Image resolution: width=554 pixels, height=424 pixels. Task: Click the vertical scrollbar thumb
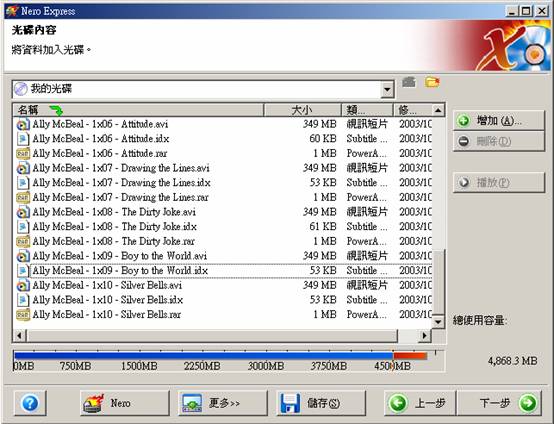[x=438, y=282]
